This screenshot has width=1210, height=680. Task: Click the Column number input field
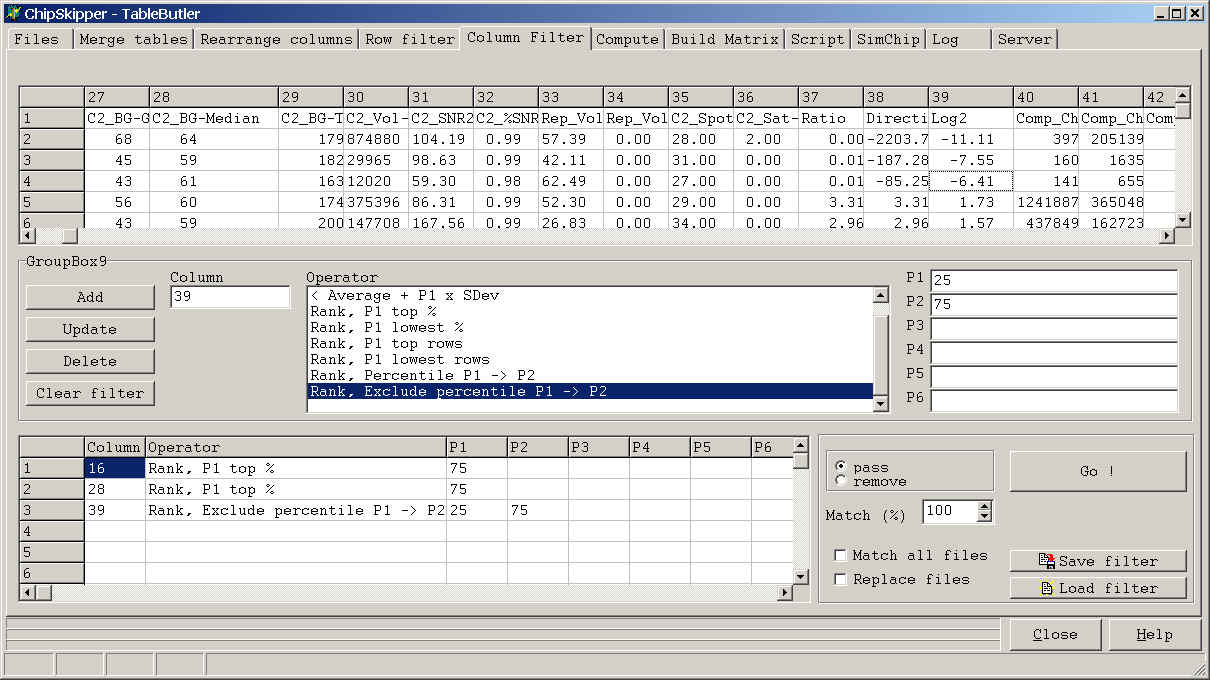(x=230, y=297)
